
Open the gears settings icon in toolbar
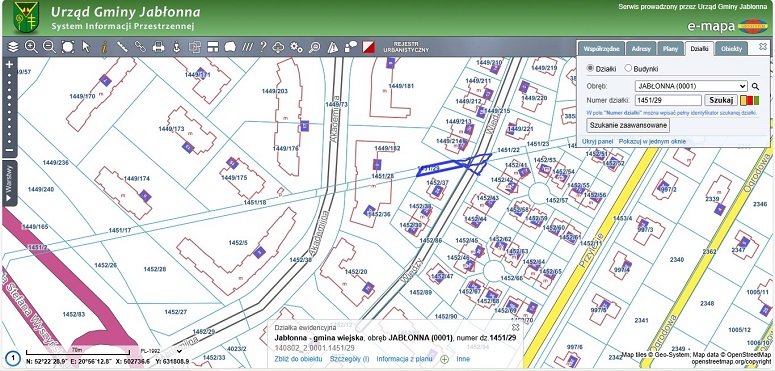point(297,47)
